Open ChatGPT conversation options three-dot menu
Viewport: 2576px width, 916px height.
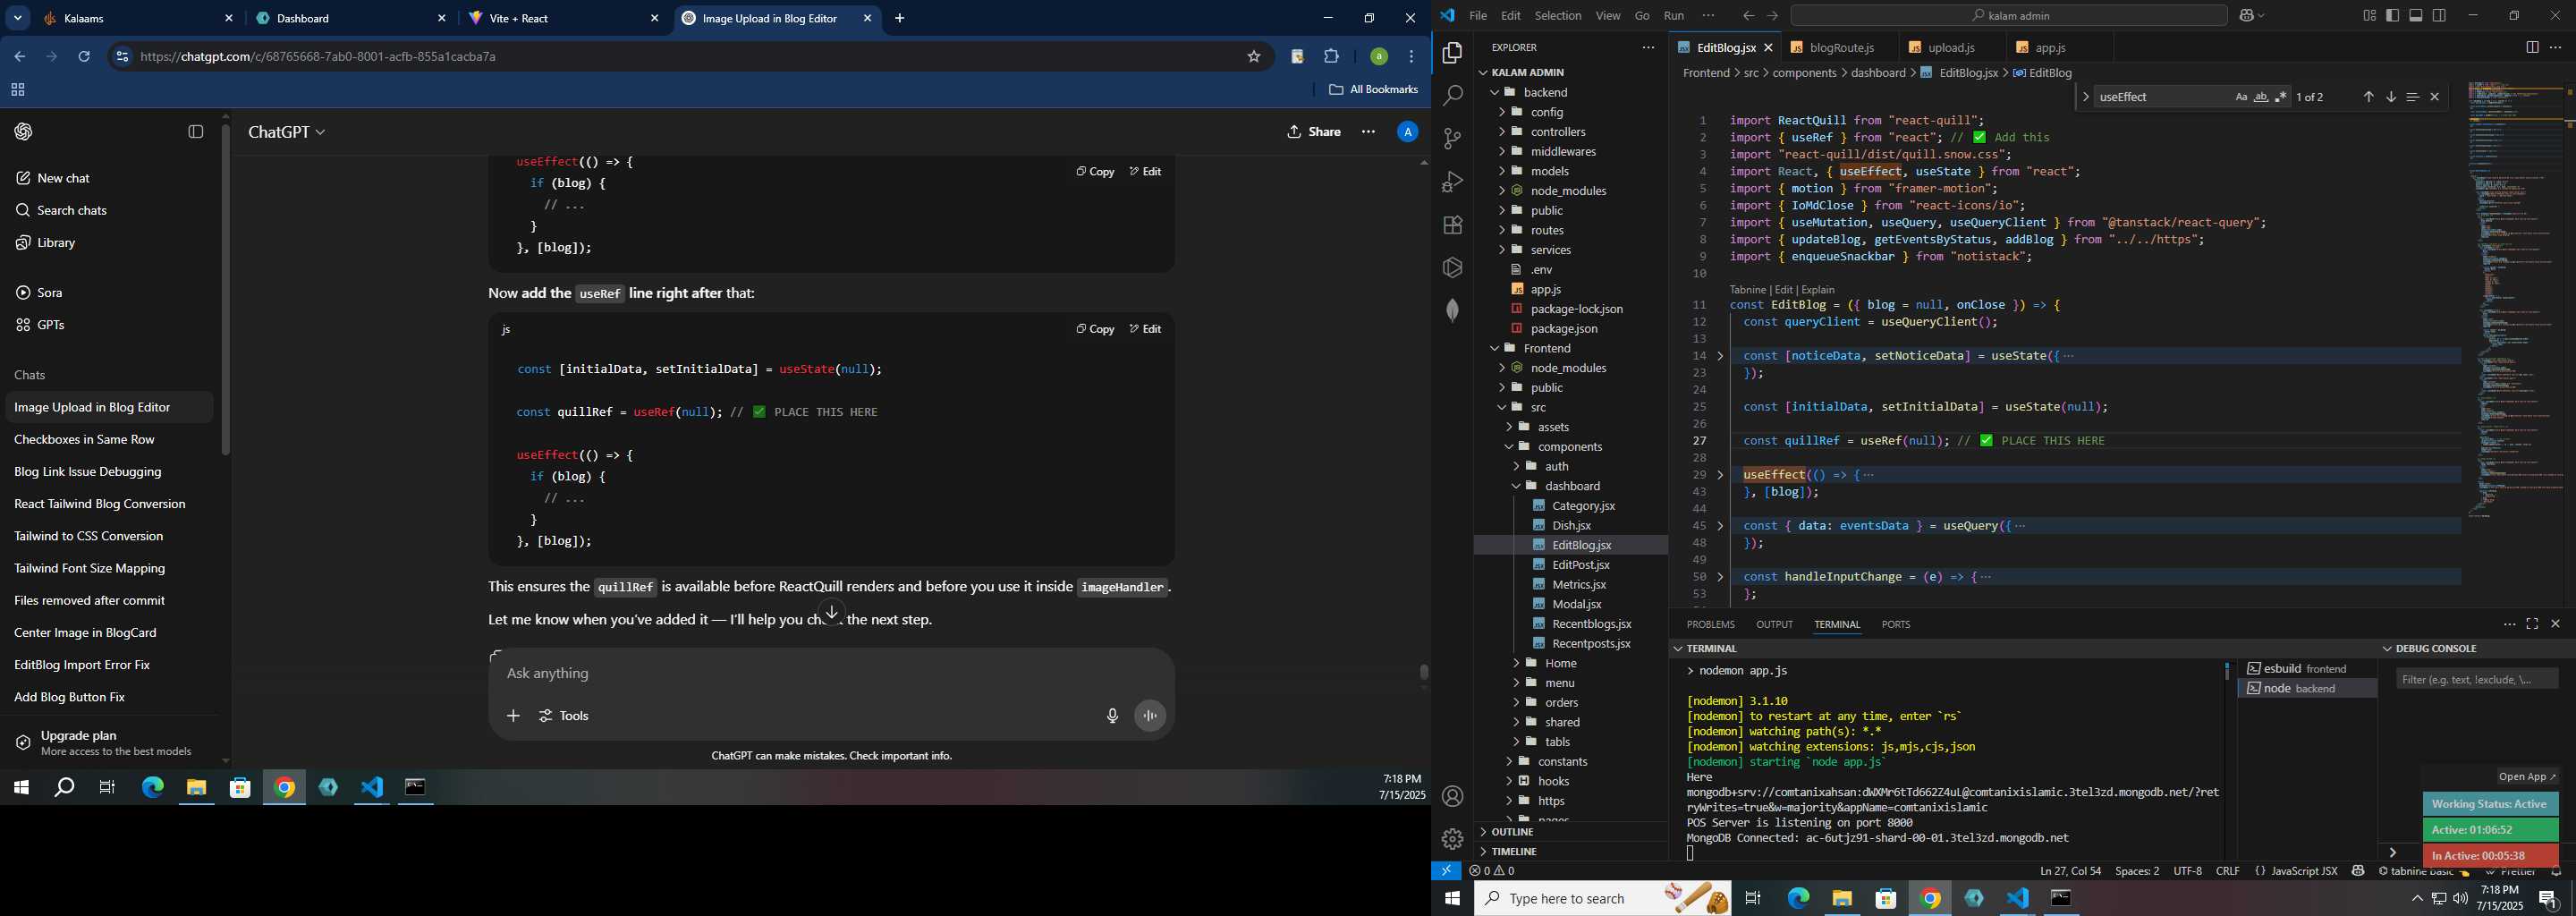[1368, 132]
